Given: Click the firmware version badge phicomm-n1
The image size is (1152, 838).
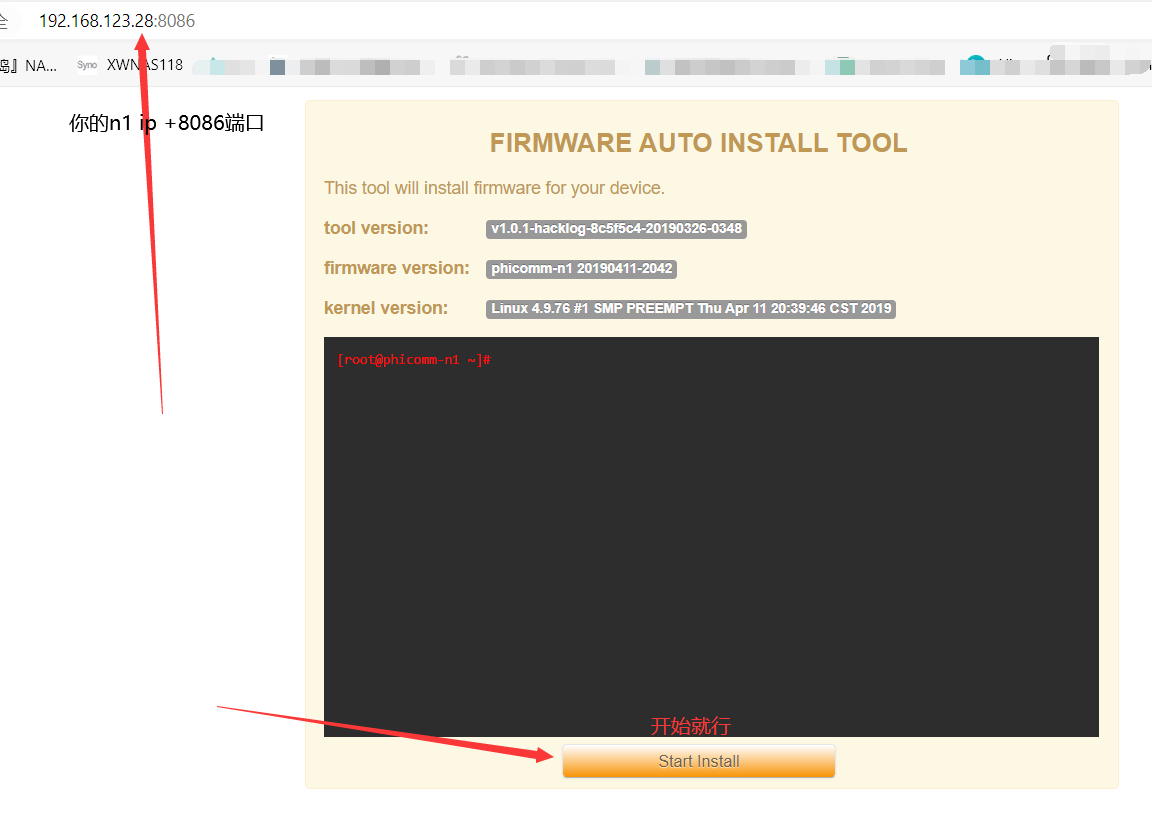Looking at the screenshot, I should click(581, 269).
